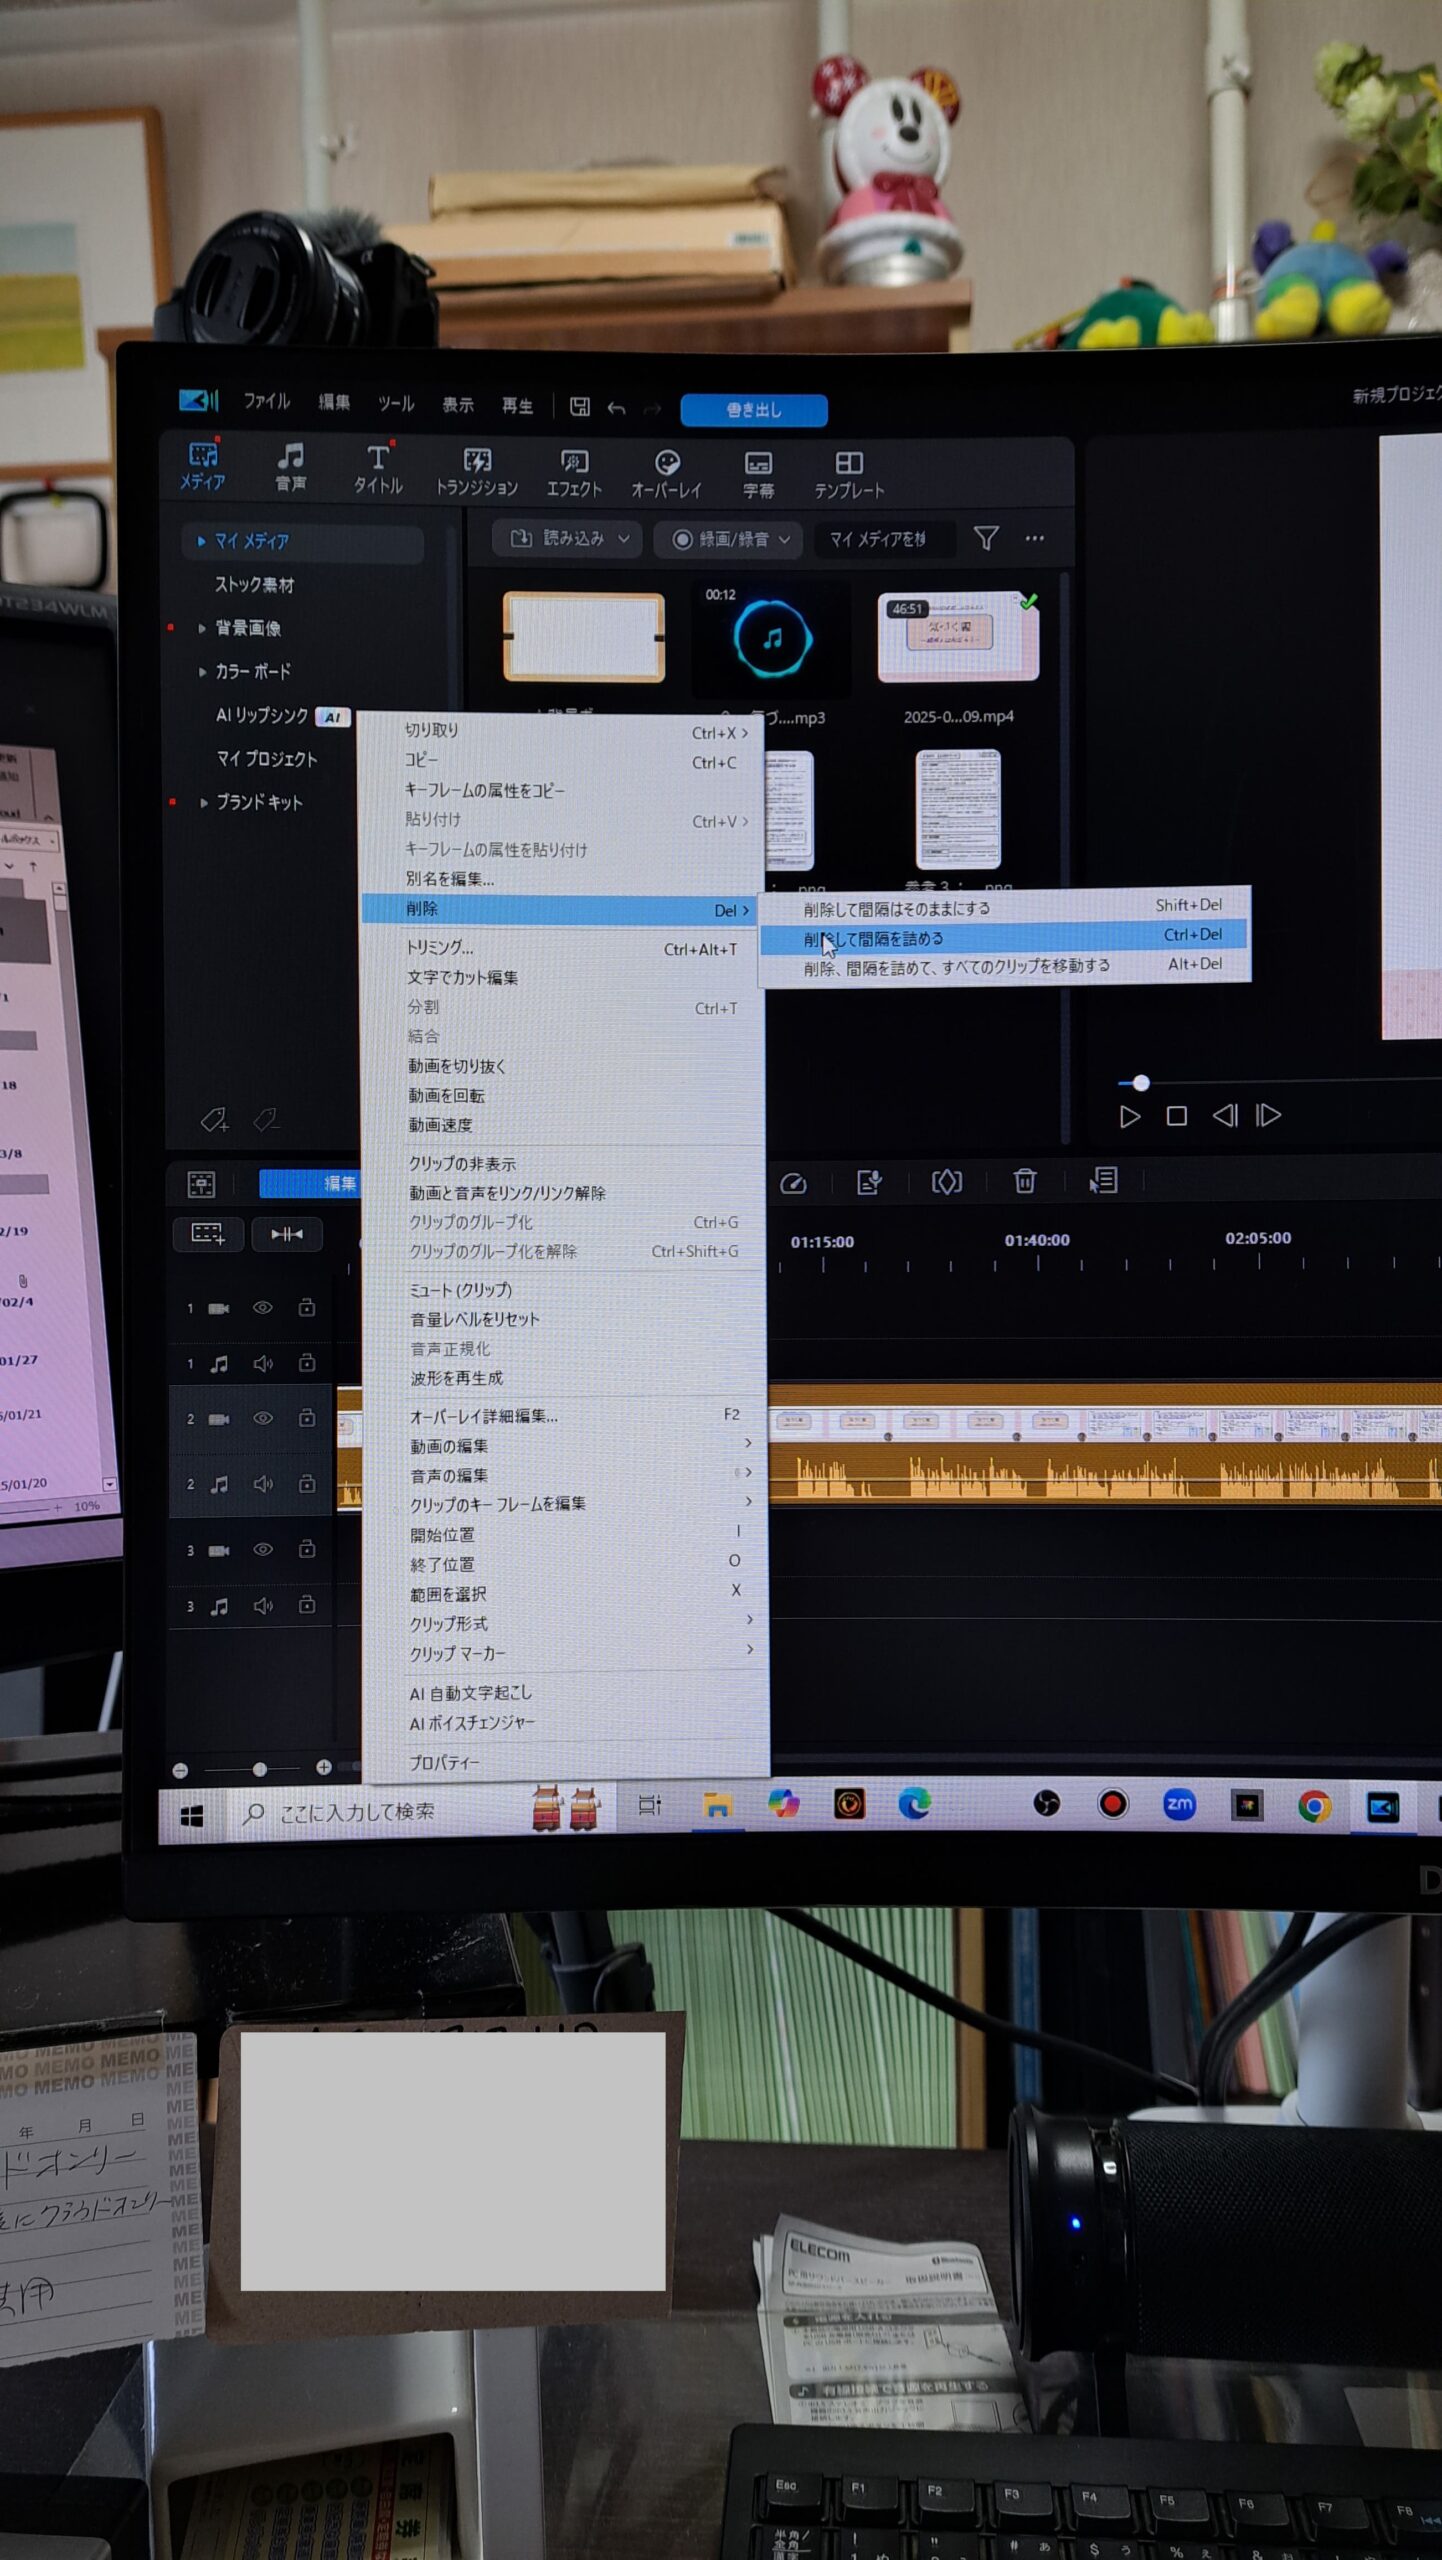Click the play button in preview
This screenshot has width=1442, height=2560.
[x=1130, y=1116]
